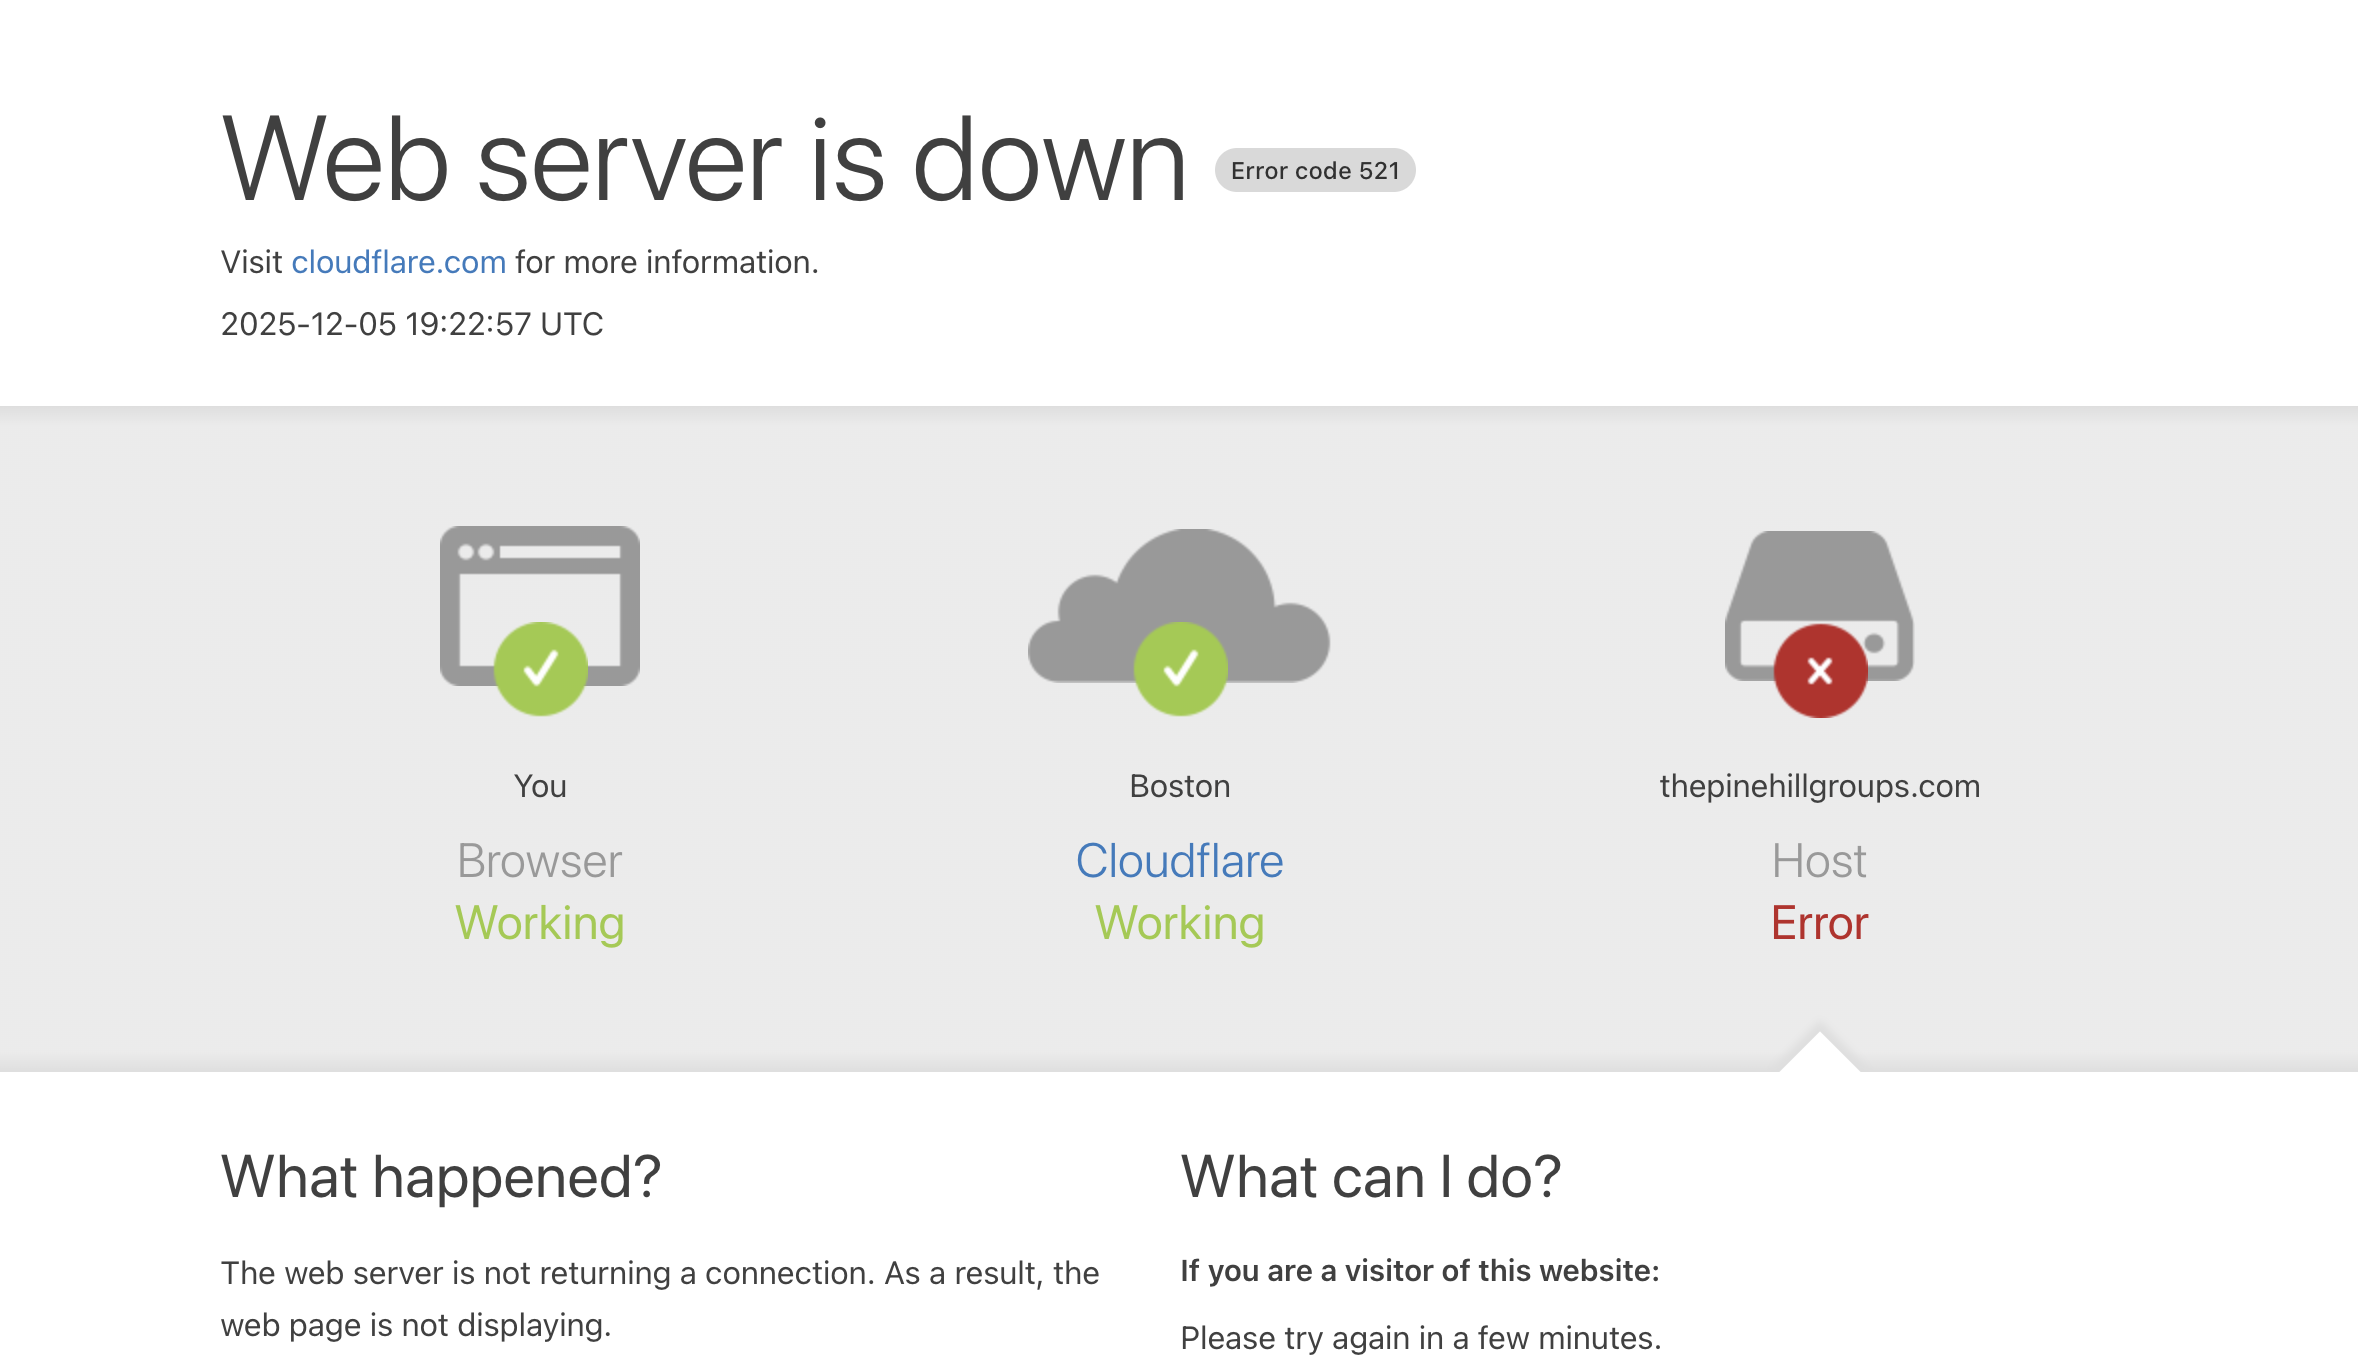Click the Error code 521 badge
Image resolution: width=2358 pixels, height=1368 pixels.
coord(1314,170)
